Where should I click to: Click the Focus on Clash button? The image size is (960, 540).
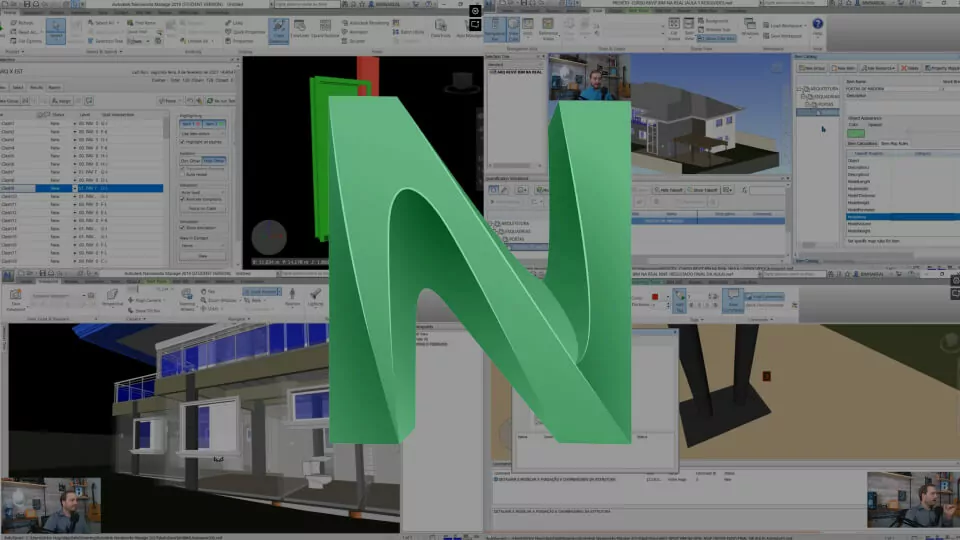point(203,209)
